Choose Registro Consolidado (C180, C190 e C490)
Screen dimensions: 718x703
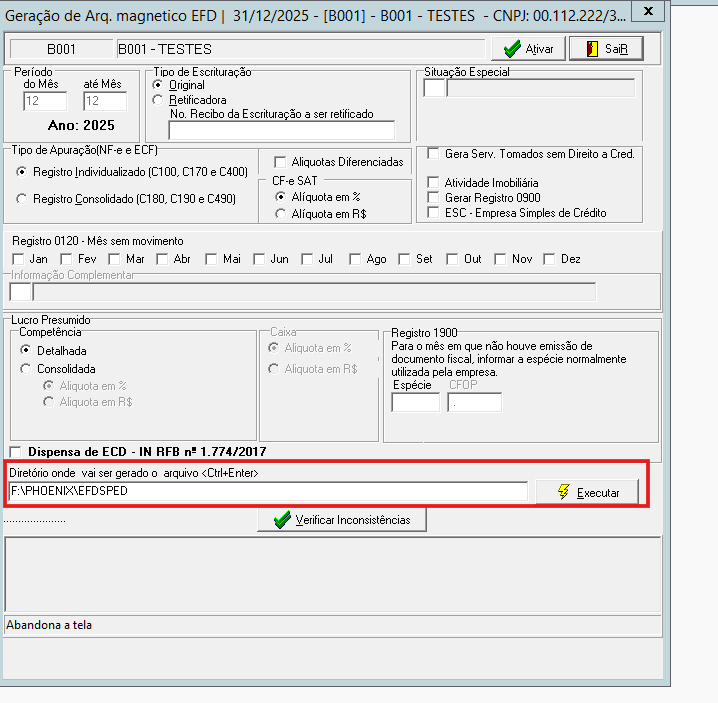pyautogui.click(x=21, y=199)
